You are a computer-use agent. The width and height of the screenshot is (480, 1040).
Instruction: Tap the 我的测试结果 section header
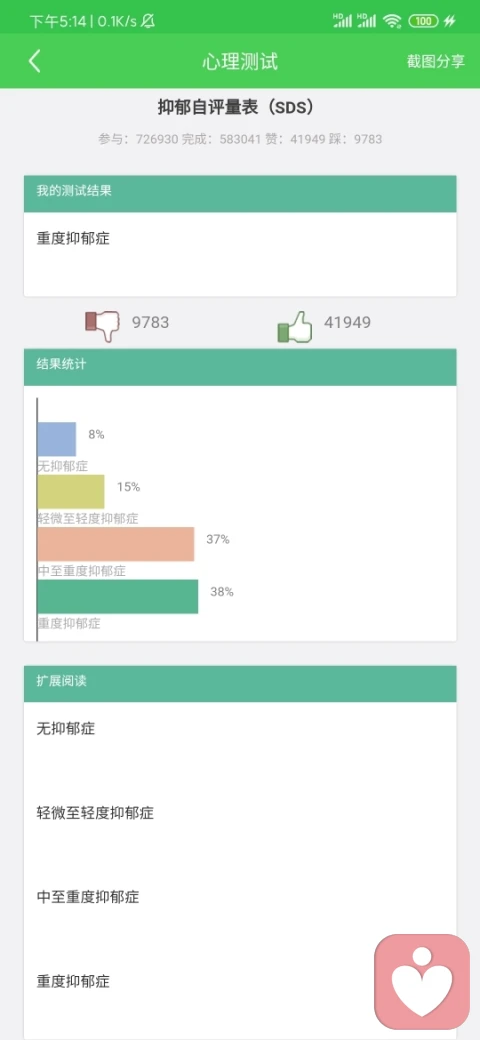240,194
